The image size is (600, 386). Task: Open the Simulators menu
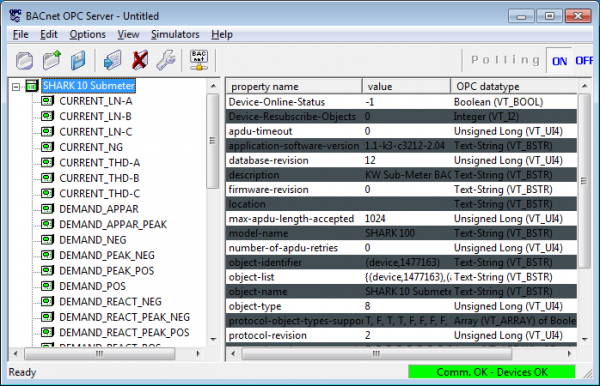point(175,34)
